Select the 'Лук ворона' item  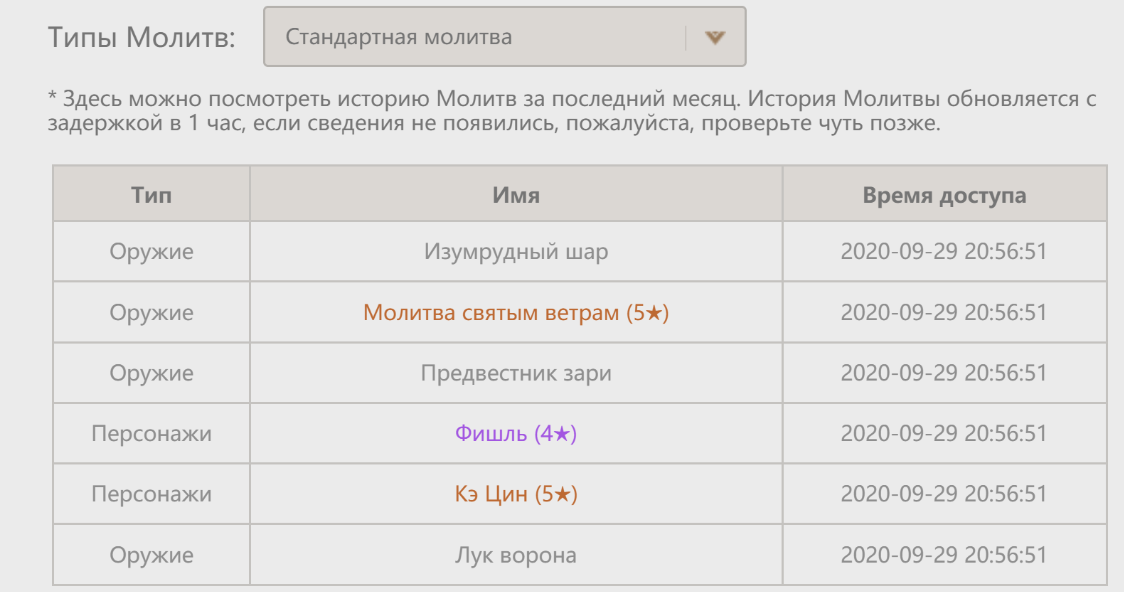(x=516, y=555)
